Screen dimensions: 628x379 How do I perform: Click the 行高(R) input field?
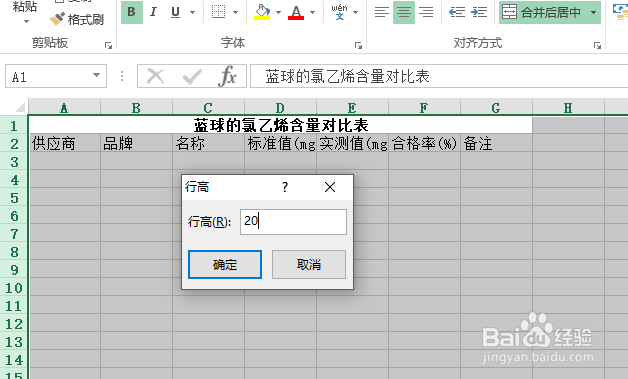[293, 222]
